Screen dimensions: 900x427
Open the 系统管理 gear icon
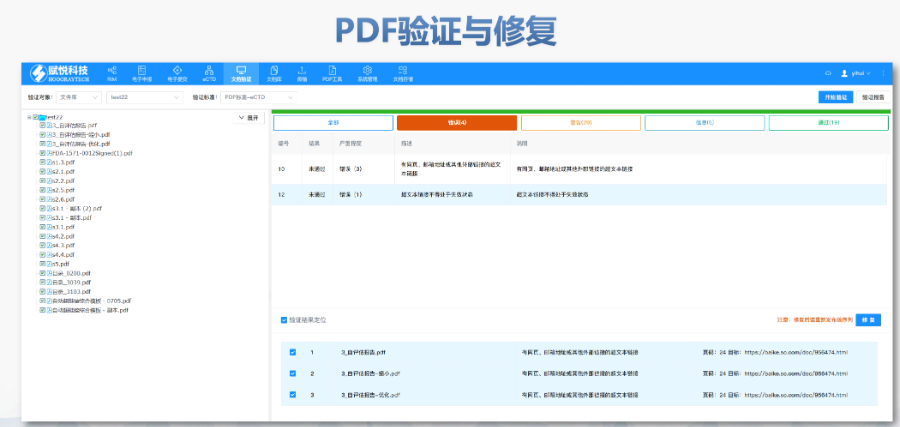[367, 70]
